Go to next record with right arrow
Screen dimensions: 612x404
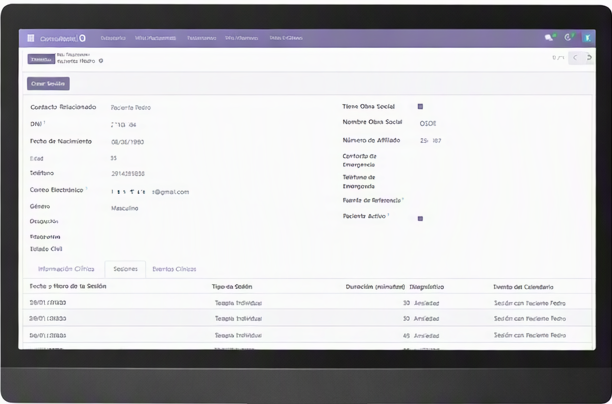point(589,58)
